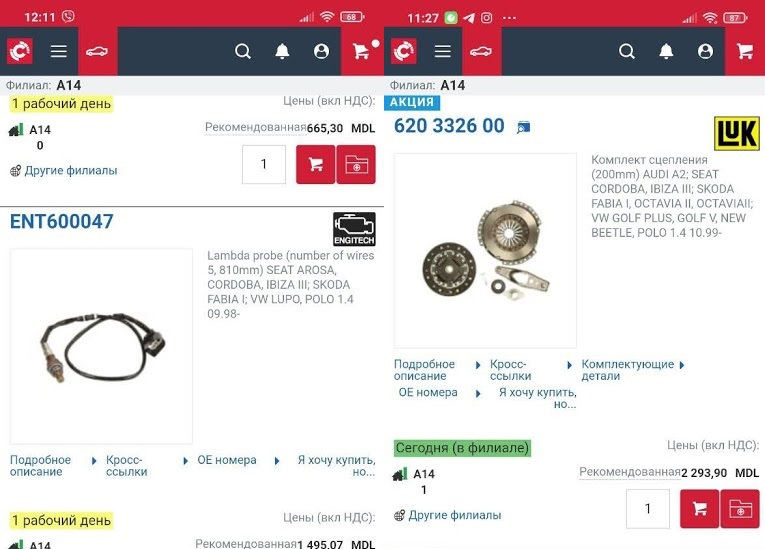The height and width of the screenshot is (549, 765).
Task: Add the LUK clutch kit to cart
Action: tap(700, 509)
